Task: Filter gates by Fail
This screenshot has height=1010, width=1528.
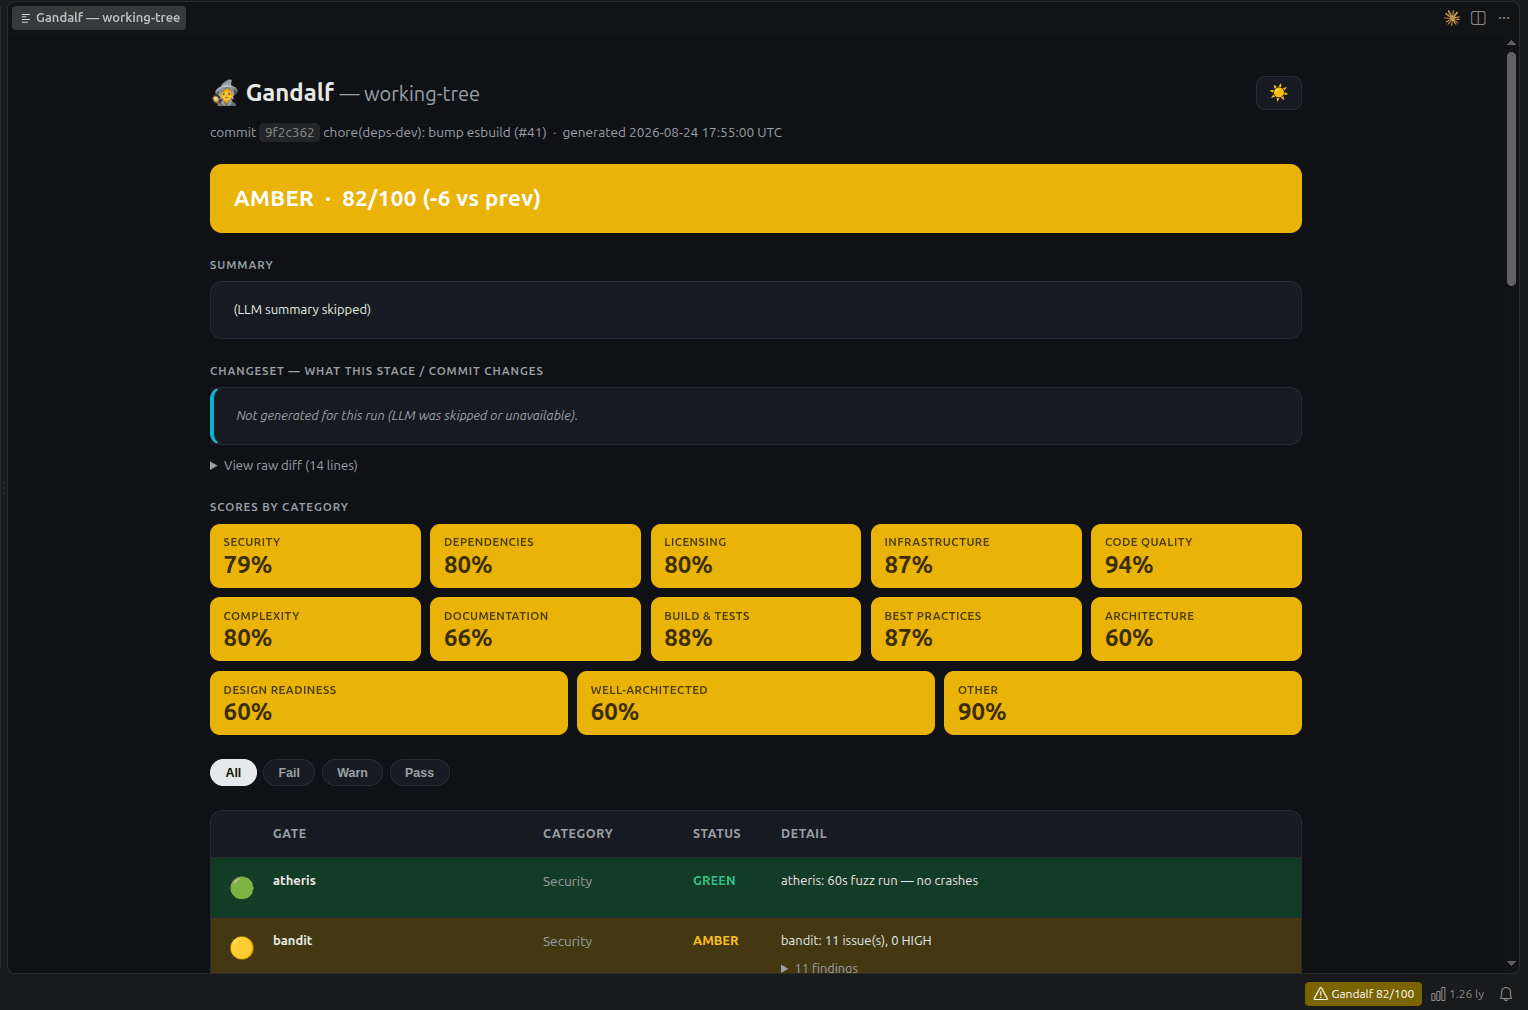Action: point(289,773)
